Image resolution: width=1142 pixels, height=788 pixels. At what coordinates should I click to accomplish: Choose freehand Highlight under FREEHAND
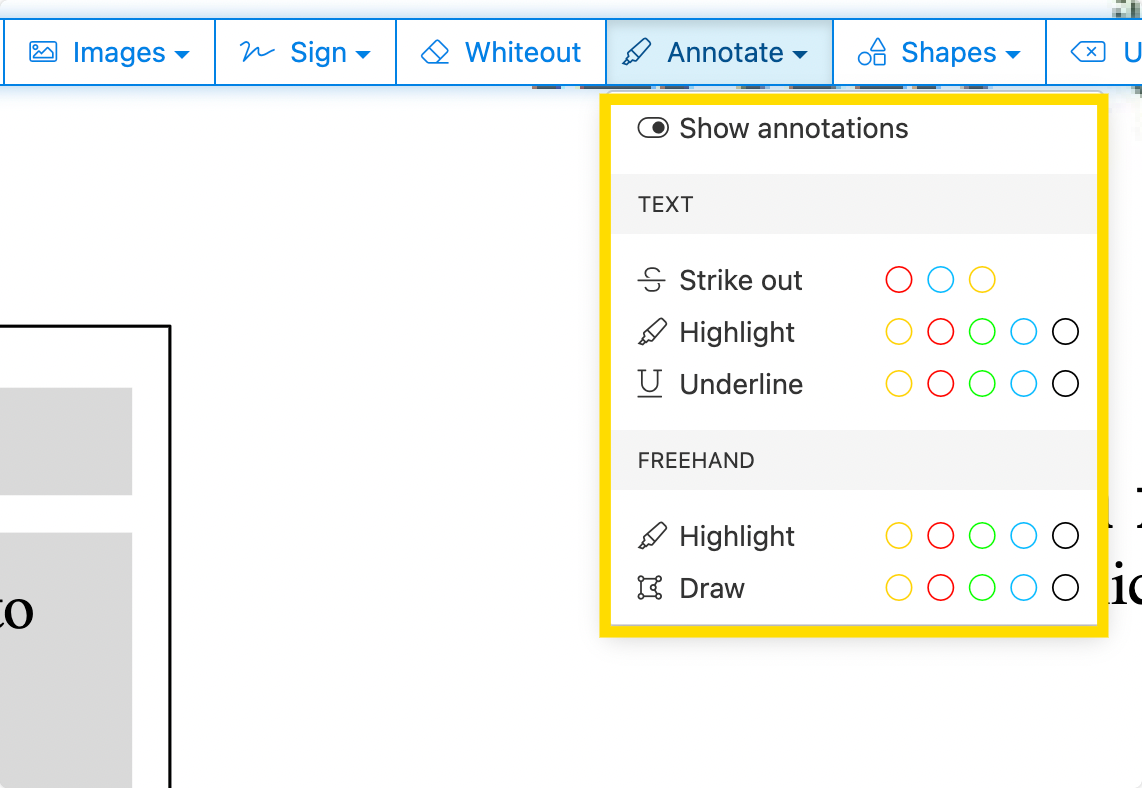click(x=737, y=536)
